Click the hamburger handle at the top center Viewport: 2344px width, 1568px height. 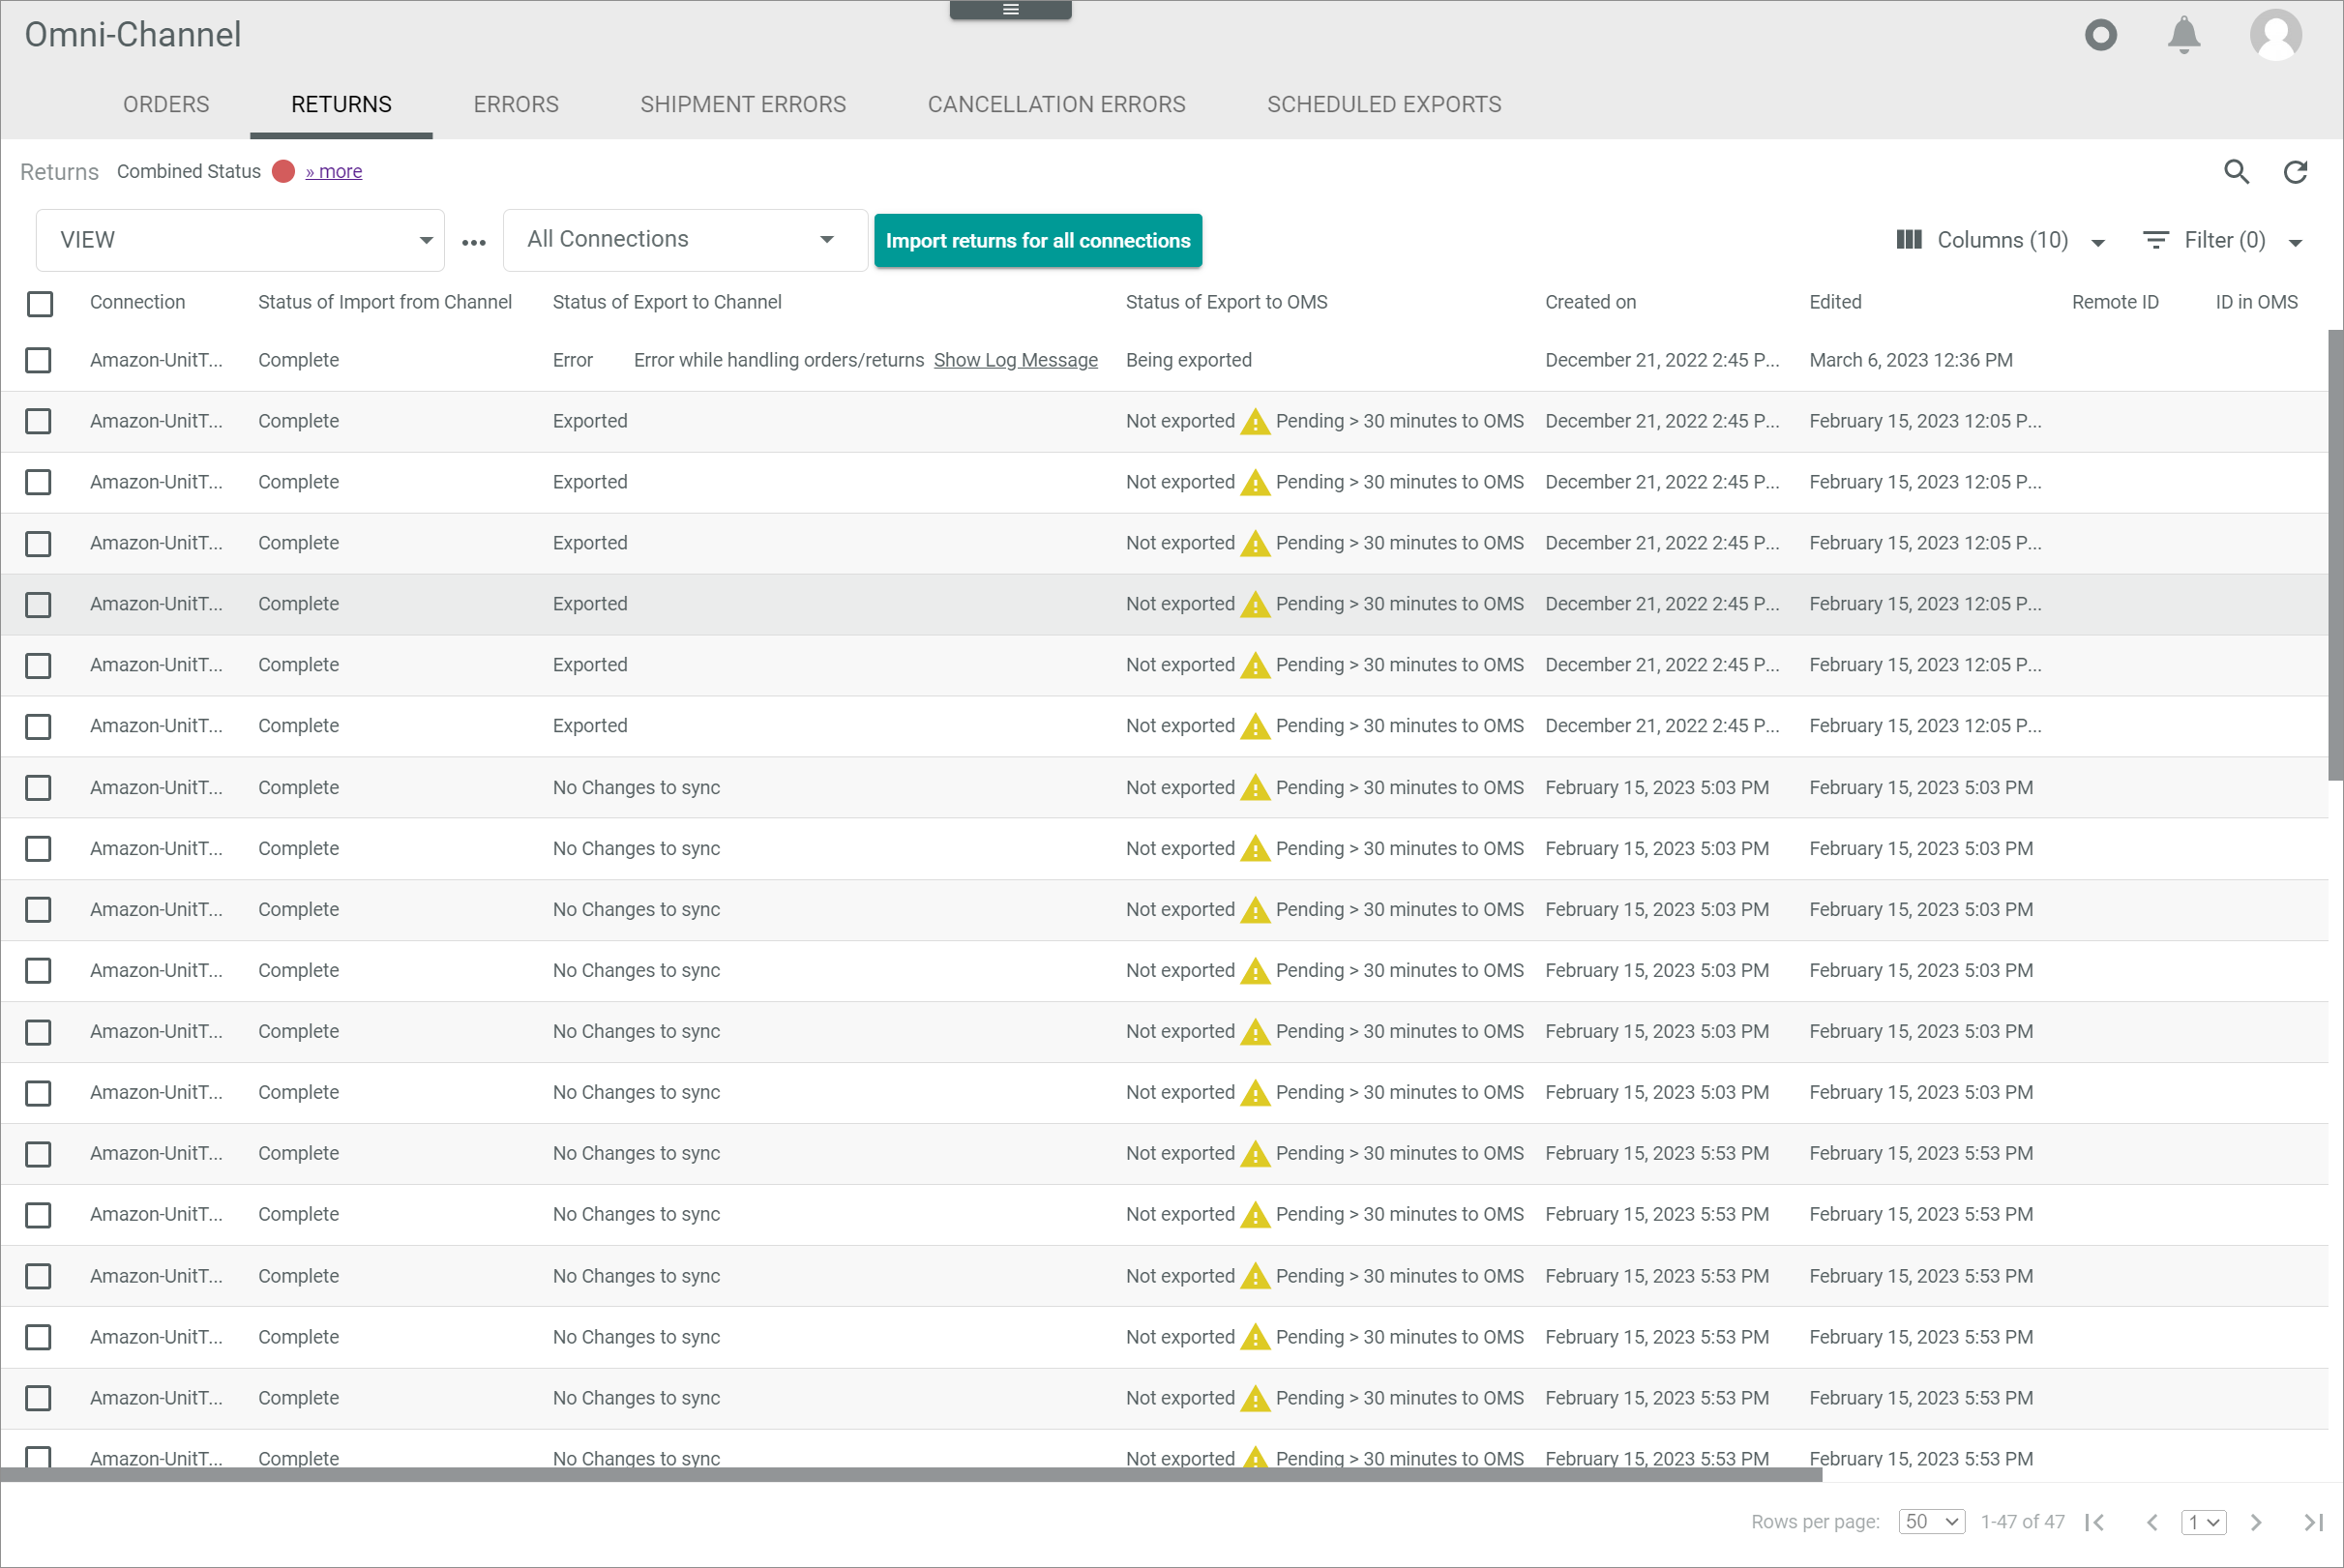tap(1011, 10)
